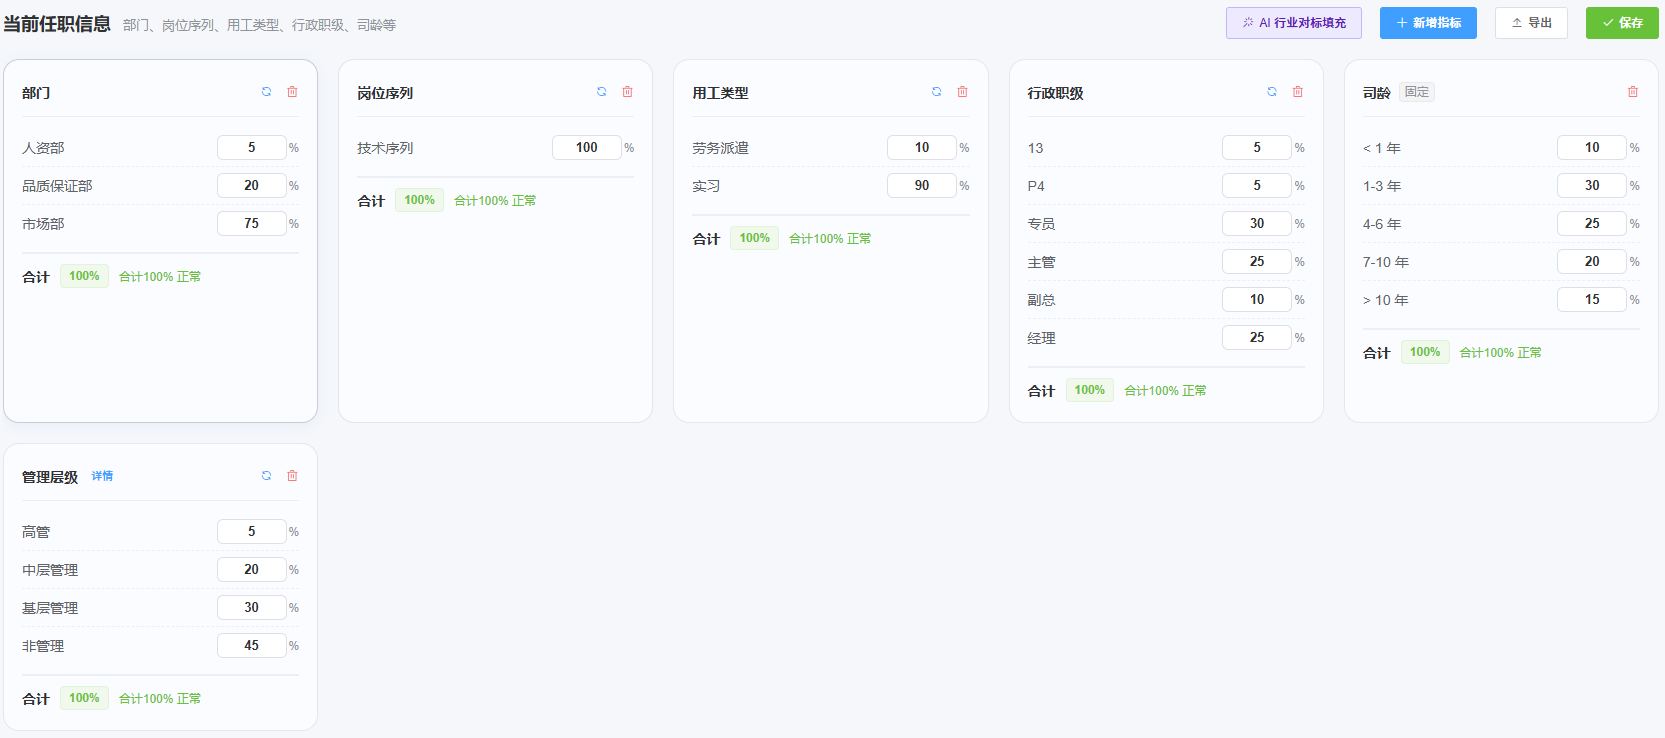Edit 中层管理 percentage field

point(252,570)
